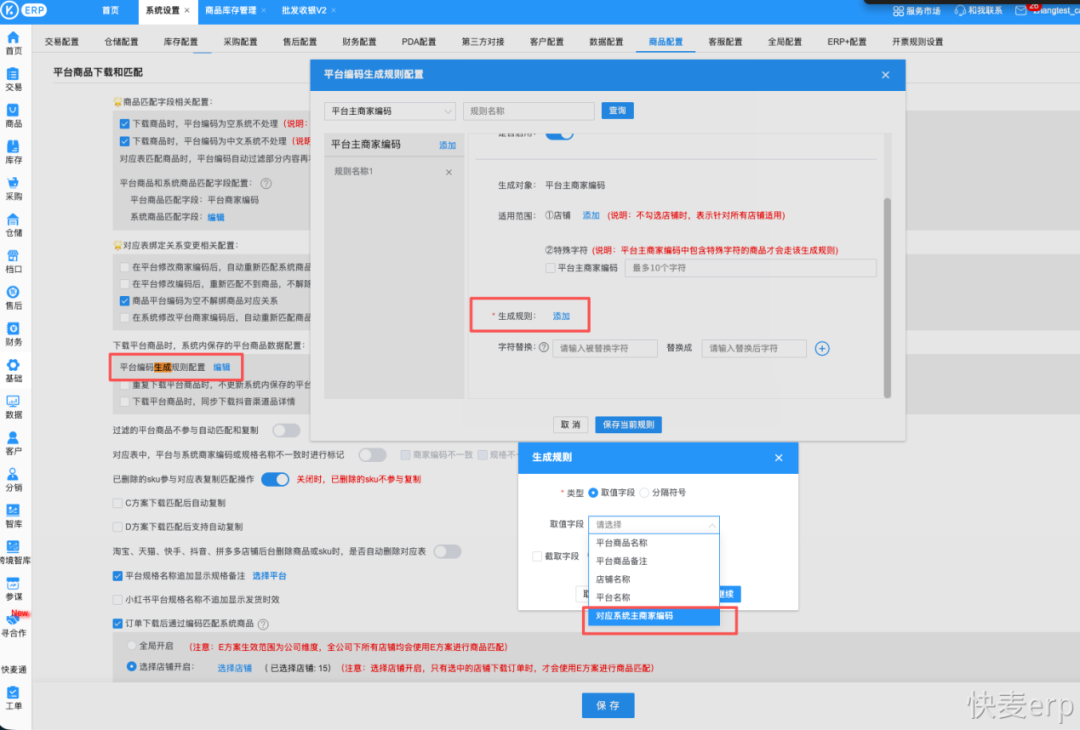Choose 对应系统主商家编码 from dropdown list

point(654,616)
